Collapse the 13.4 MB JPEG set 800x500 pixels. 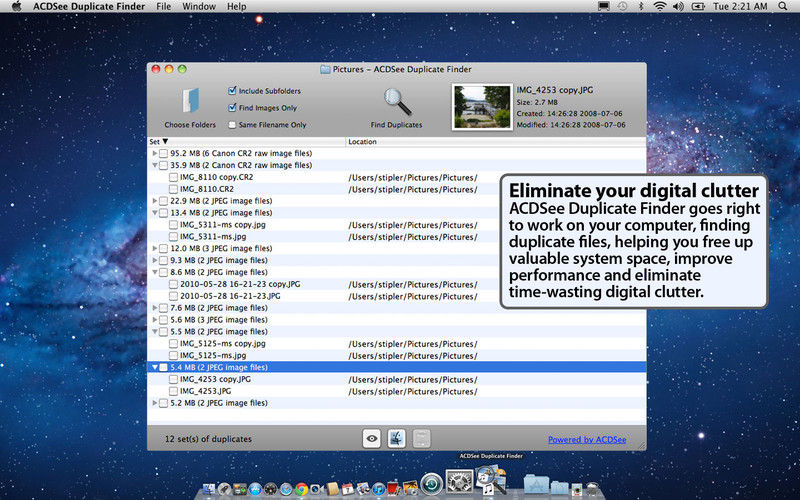click(155, 213)
